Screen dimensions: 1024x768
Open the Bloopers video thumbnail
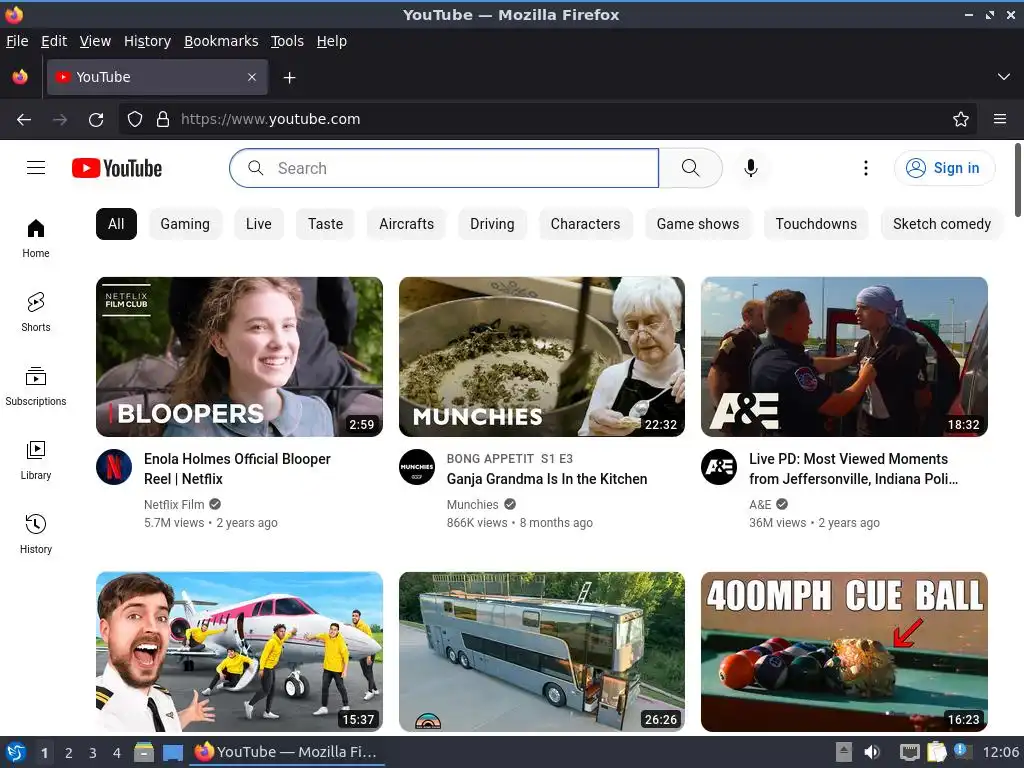point(239,357)
